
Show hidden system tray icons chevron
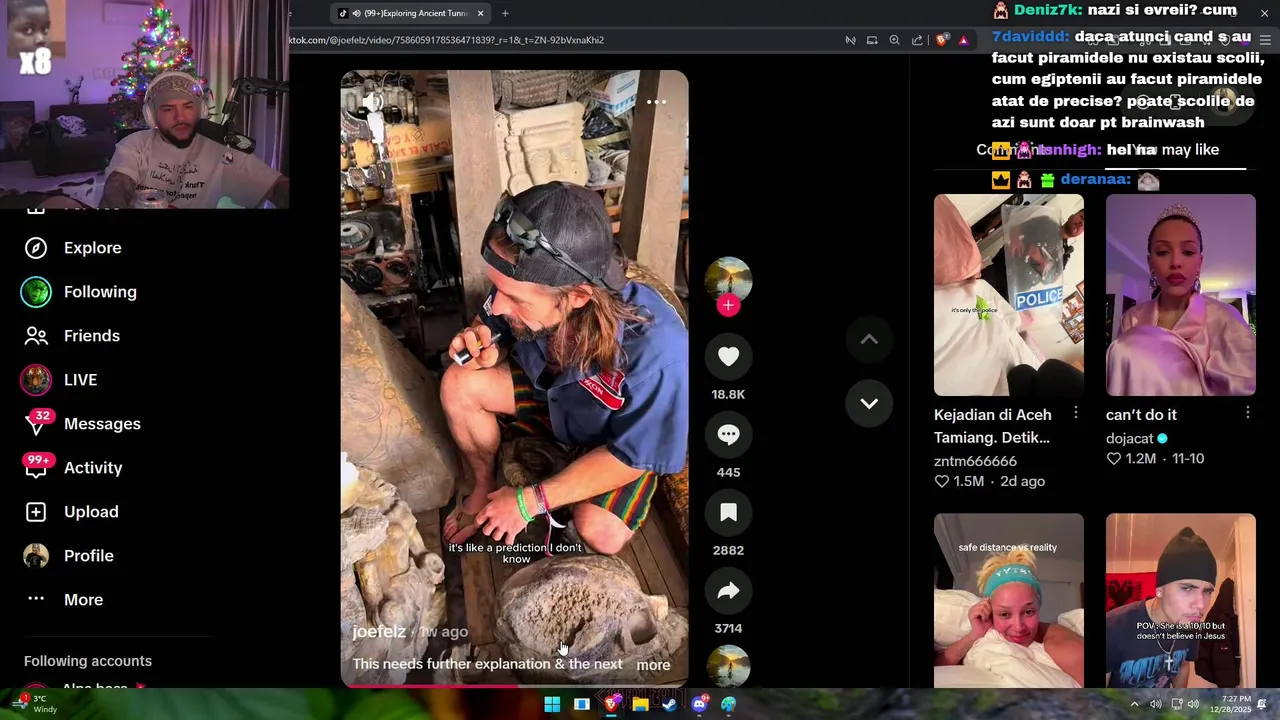coord(1134,704)
